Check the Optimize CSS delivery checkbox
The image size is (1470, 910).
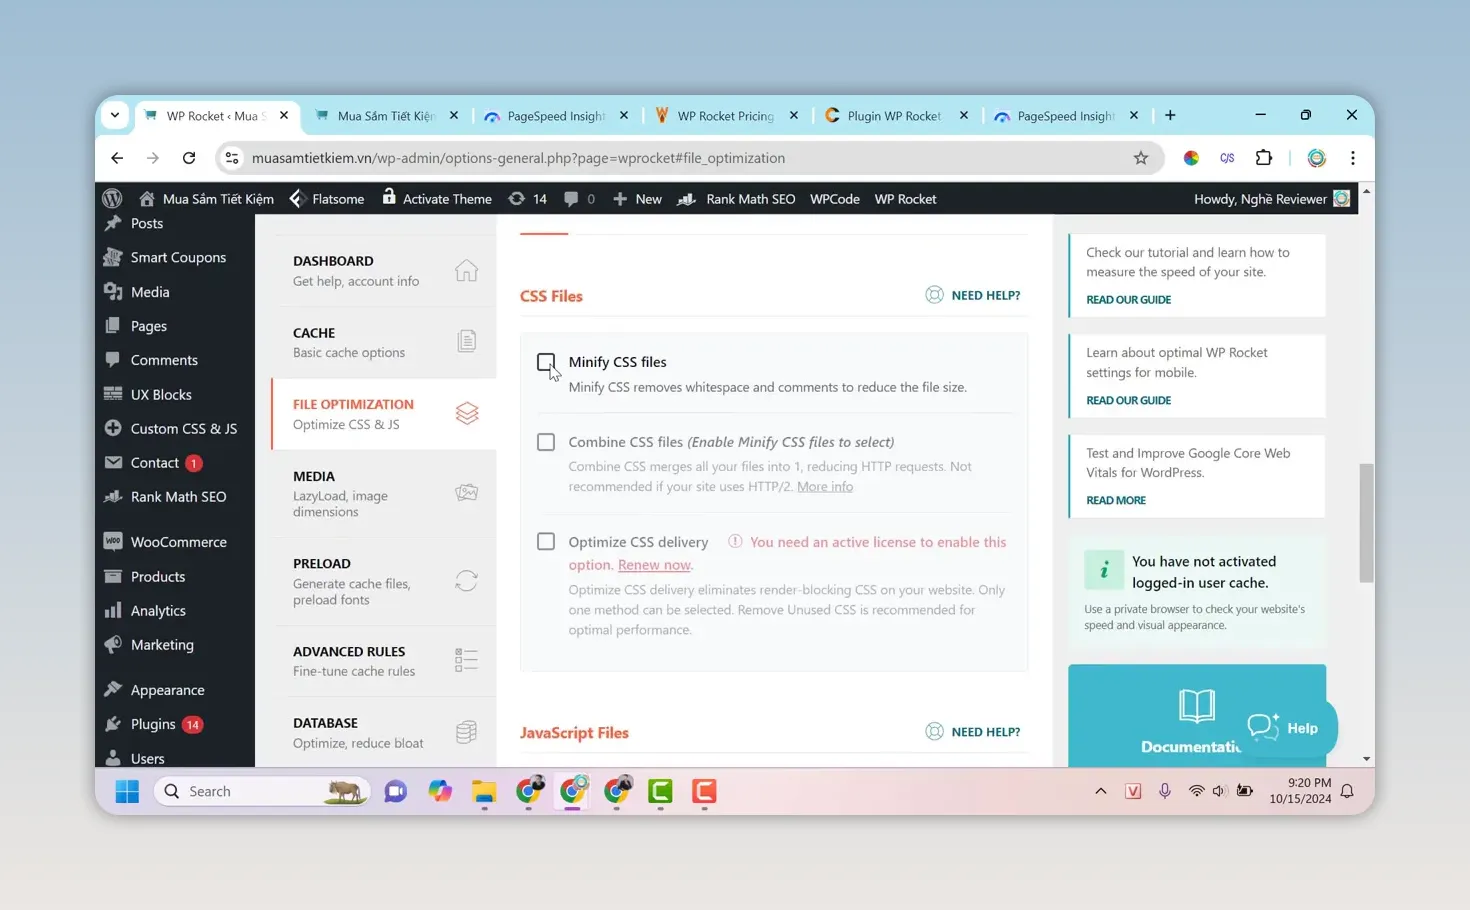click(546, 542)
